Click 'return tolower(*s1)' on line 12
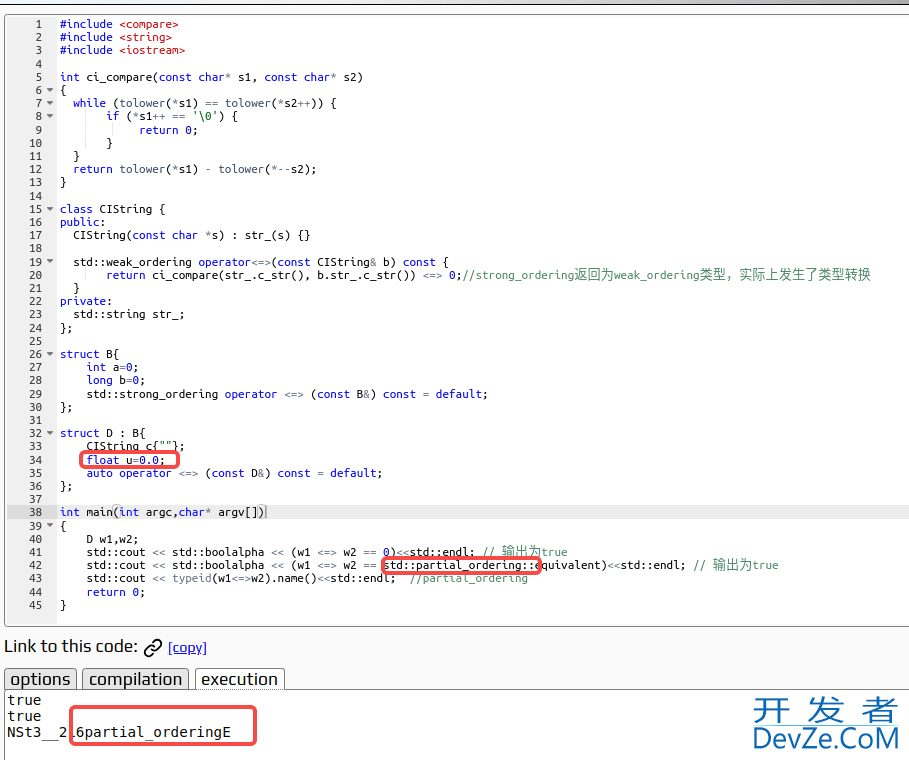 pyautogui.click(x=136, y=169)
